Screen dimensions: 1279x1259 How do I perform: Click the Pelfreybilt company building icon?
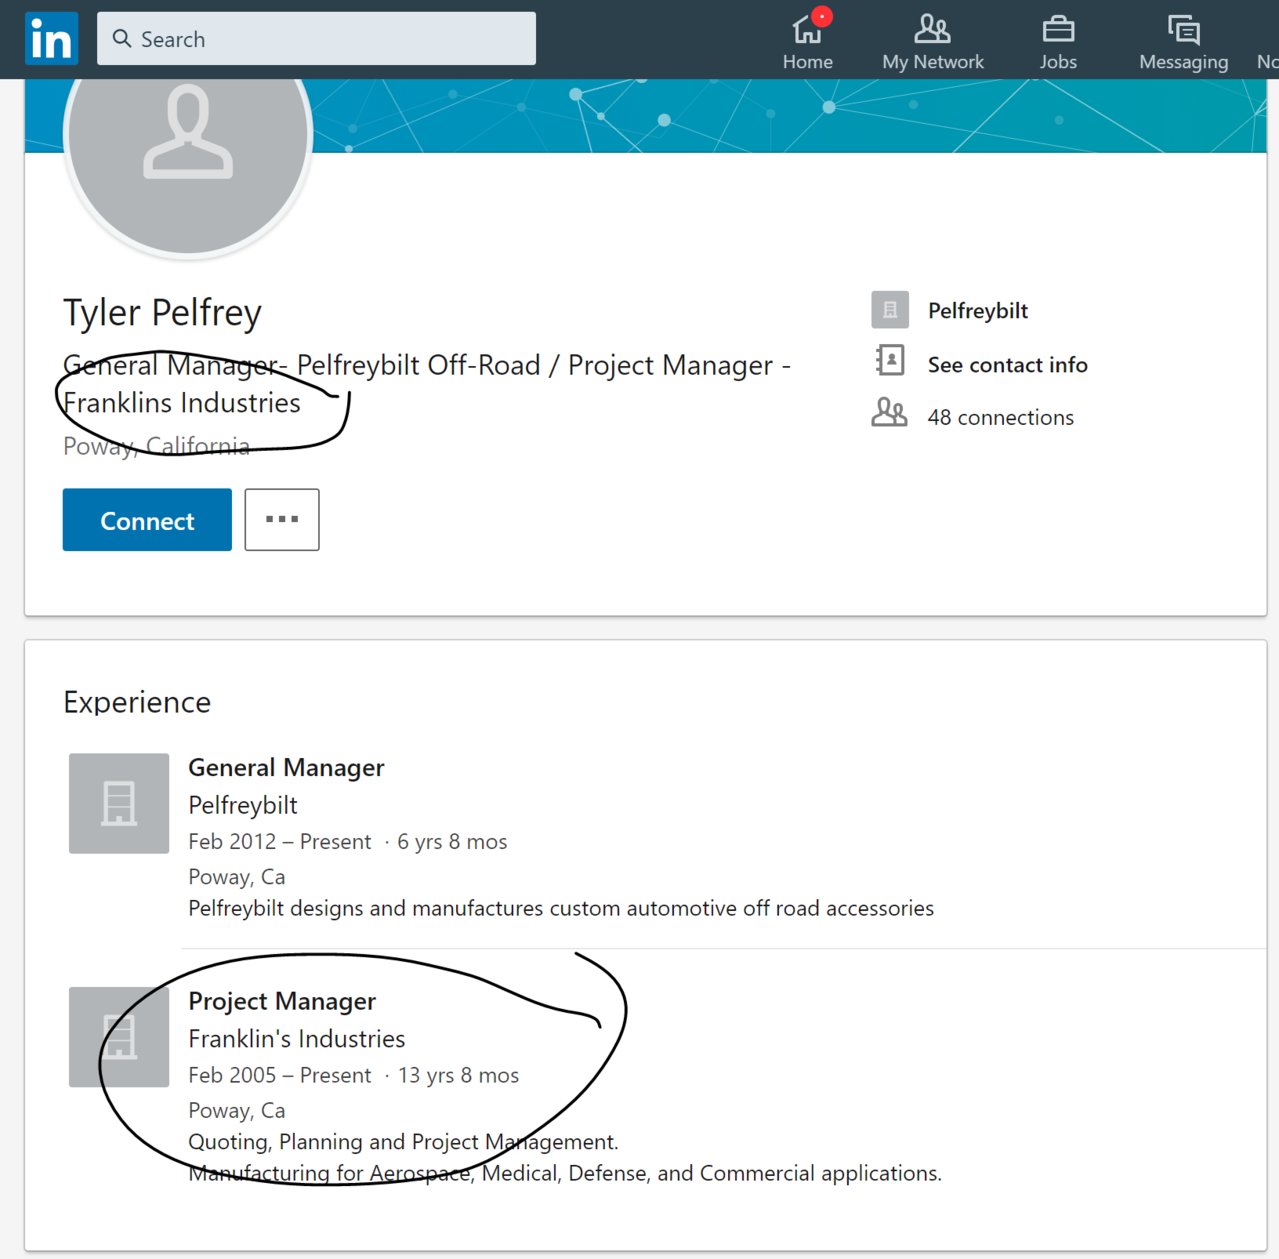tap(889, 310)
